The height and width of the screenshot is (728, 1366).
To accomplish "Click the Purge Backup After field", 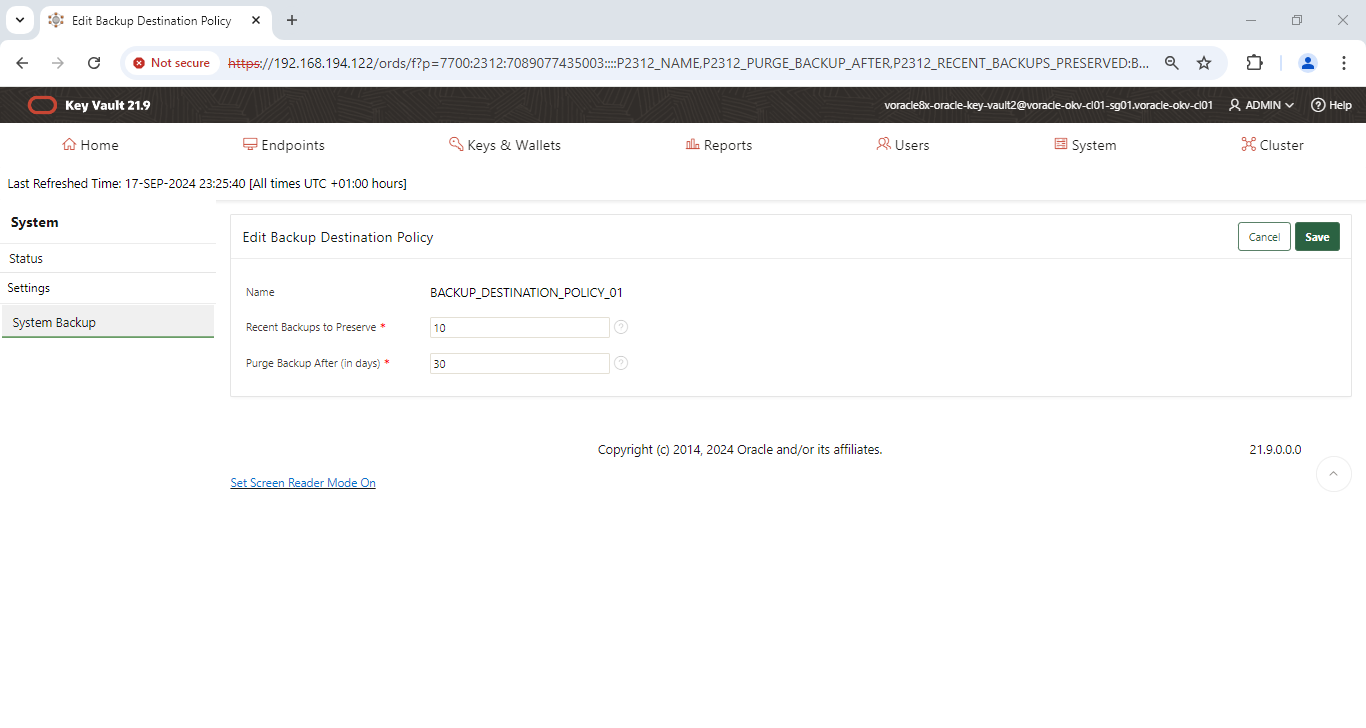I will (x=519, y=363).
